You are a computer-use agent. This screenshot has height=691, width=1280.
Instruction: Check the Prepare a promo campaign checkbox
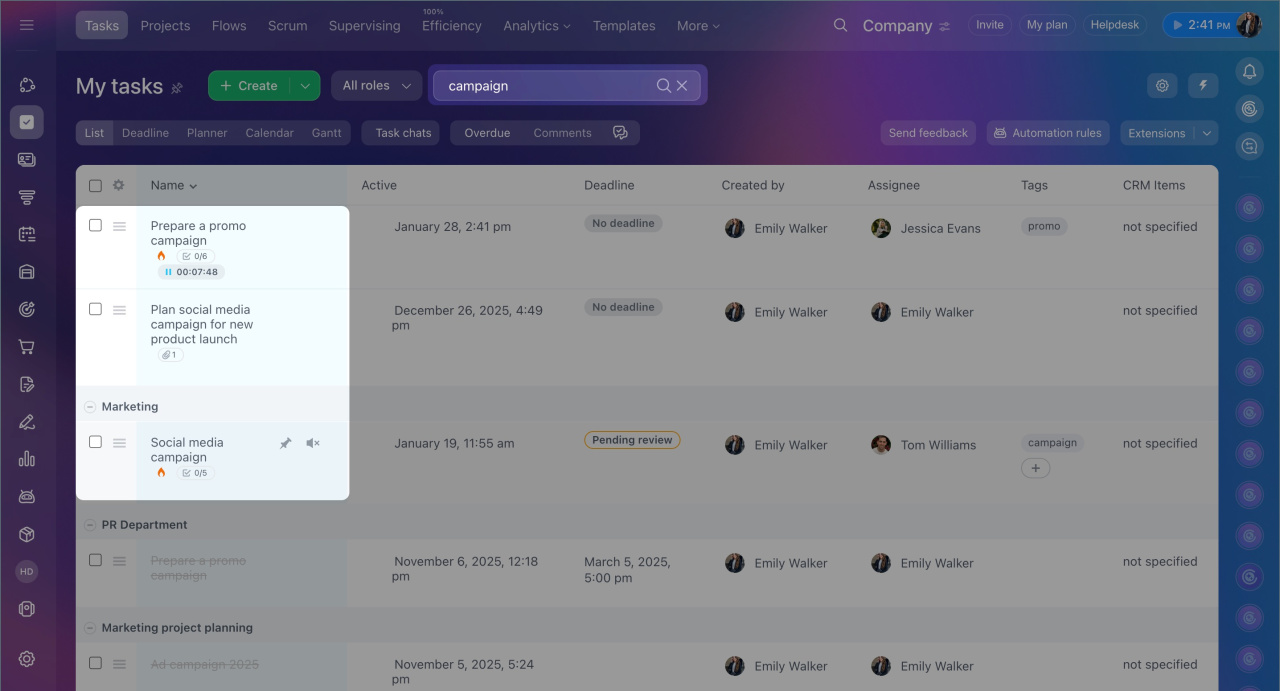pyautogui.click(x=95, y=225)
